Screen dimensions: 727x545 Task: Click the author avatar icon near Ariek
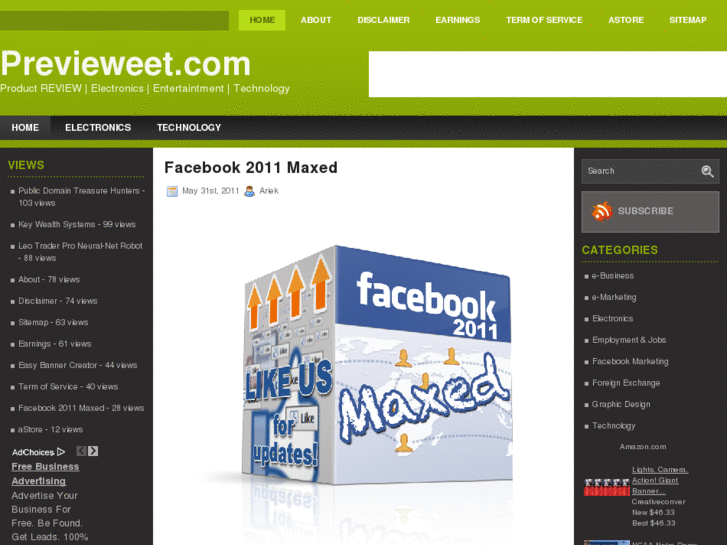point(249,191)
